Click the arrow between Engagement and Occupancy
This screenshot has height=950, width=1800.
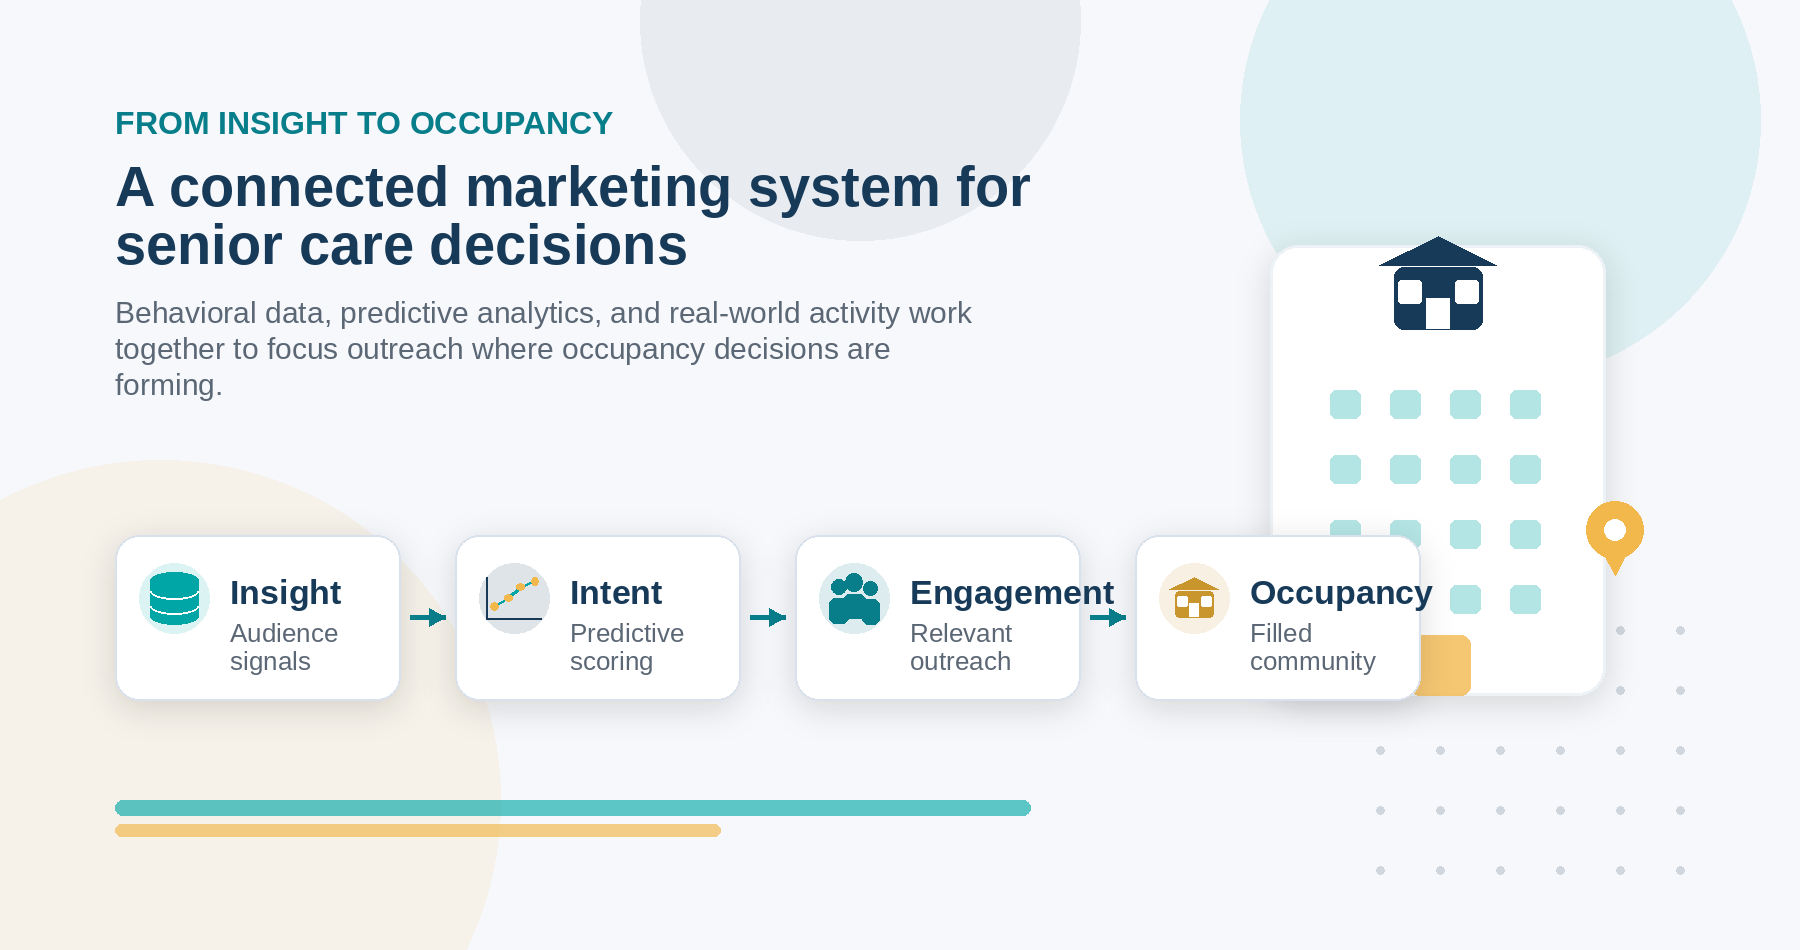1108,617
